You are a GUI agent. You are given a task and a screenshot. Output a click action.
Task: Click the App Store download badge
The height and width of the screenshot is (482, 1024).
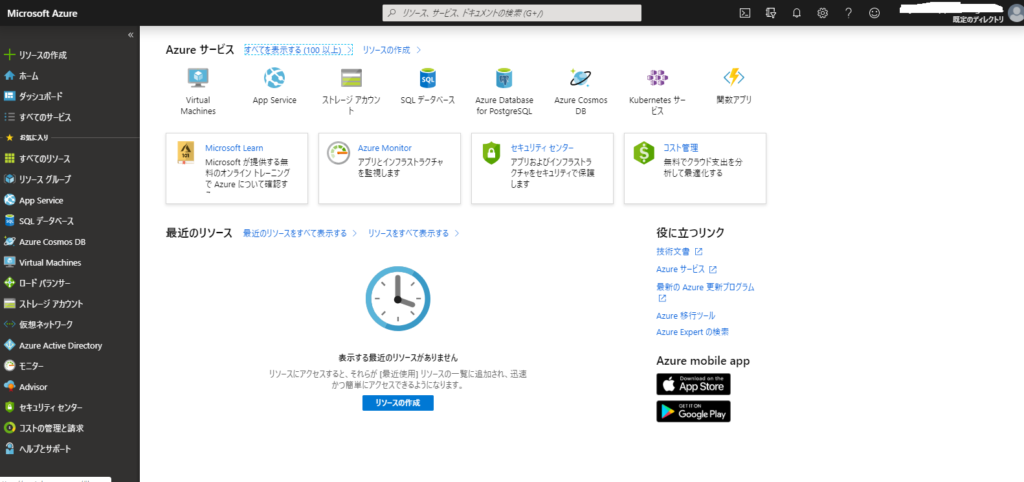point(694,385)
